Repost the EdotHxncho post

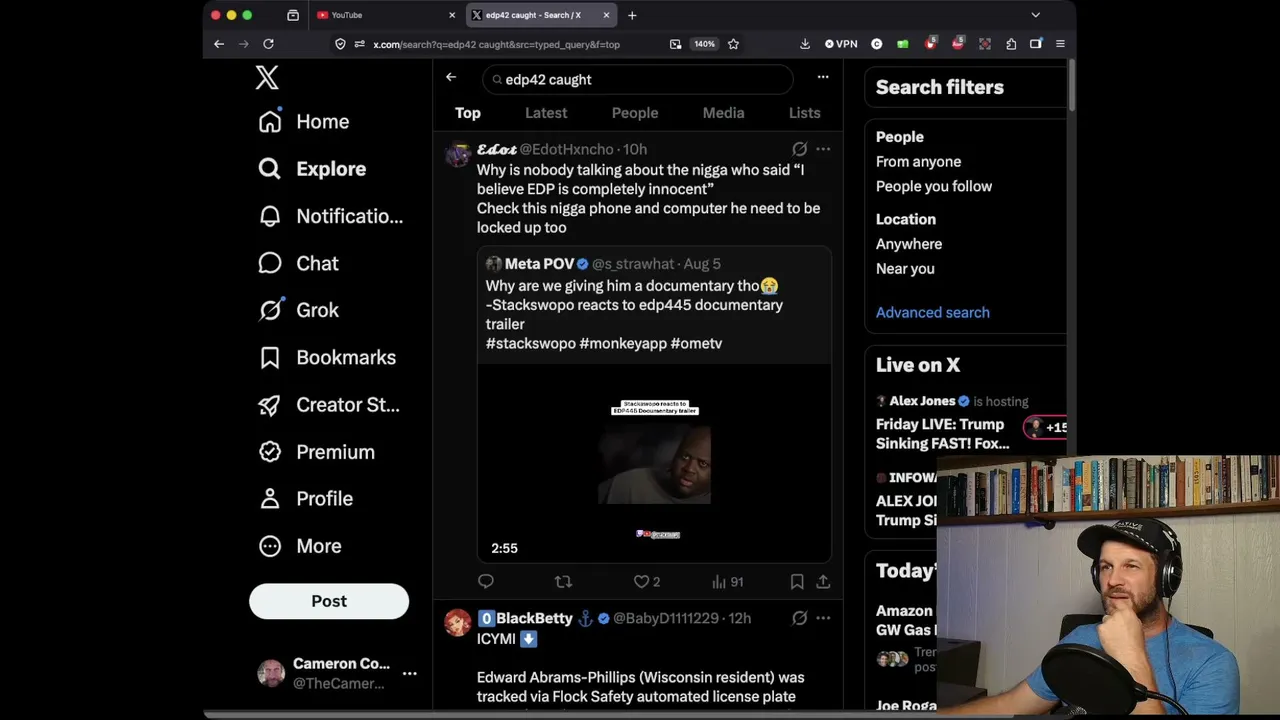563,581
